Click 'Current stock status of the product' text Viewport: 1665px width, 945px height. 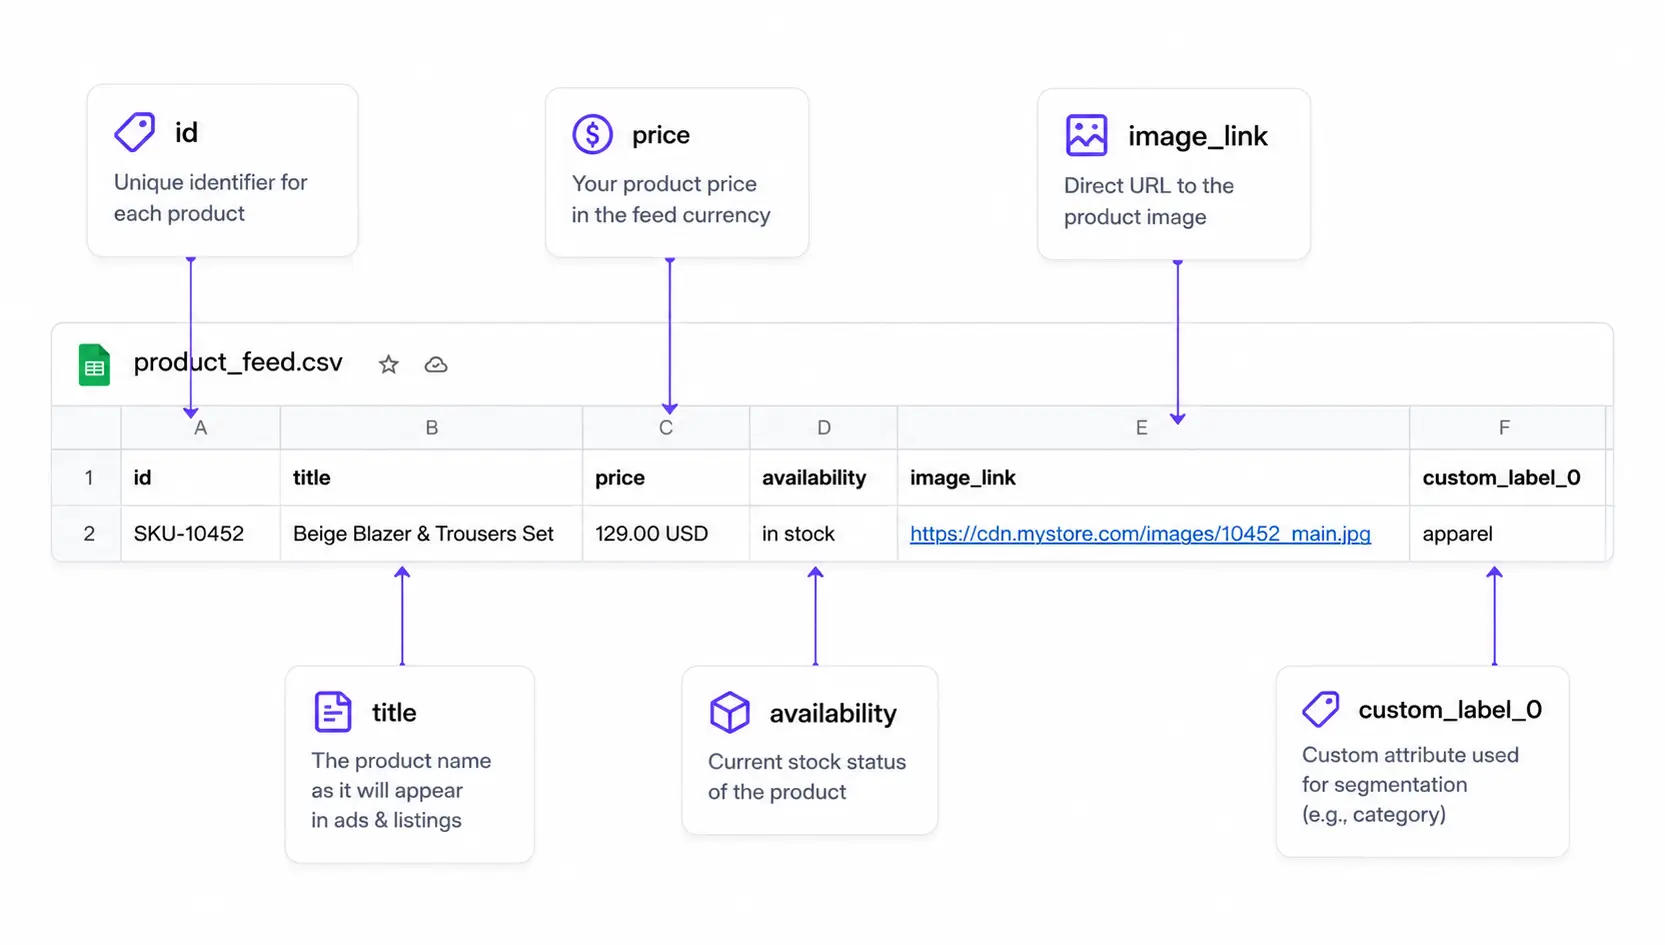pyautogui.click(x=807, y=777)
